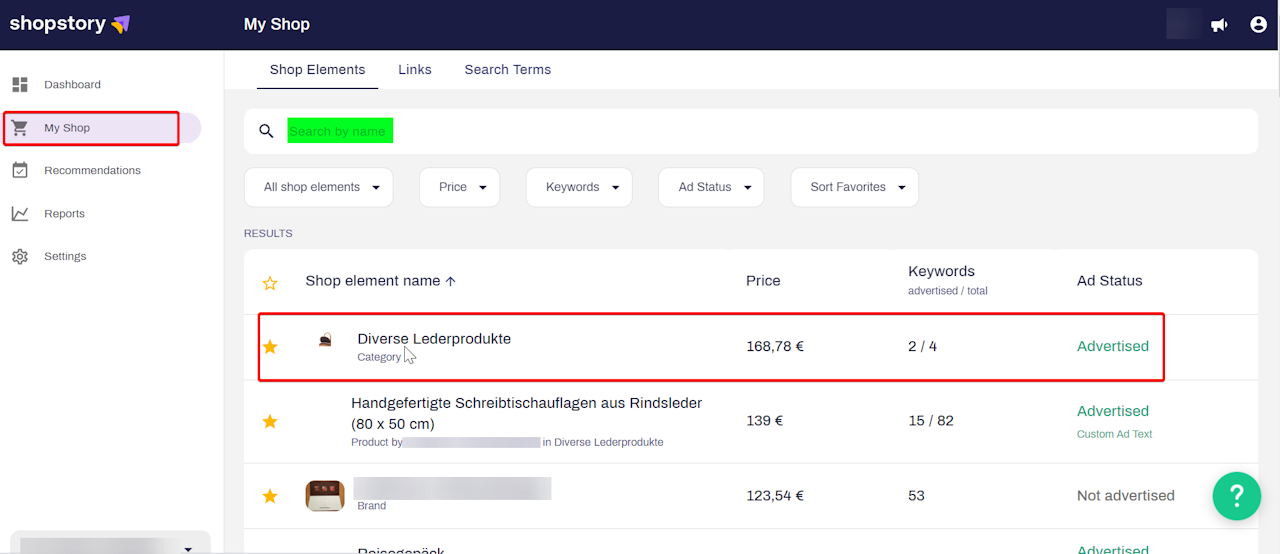Click the Settings gear icon
Viewport: 1280px width, 554px height.
coord(20,257)
